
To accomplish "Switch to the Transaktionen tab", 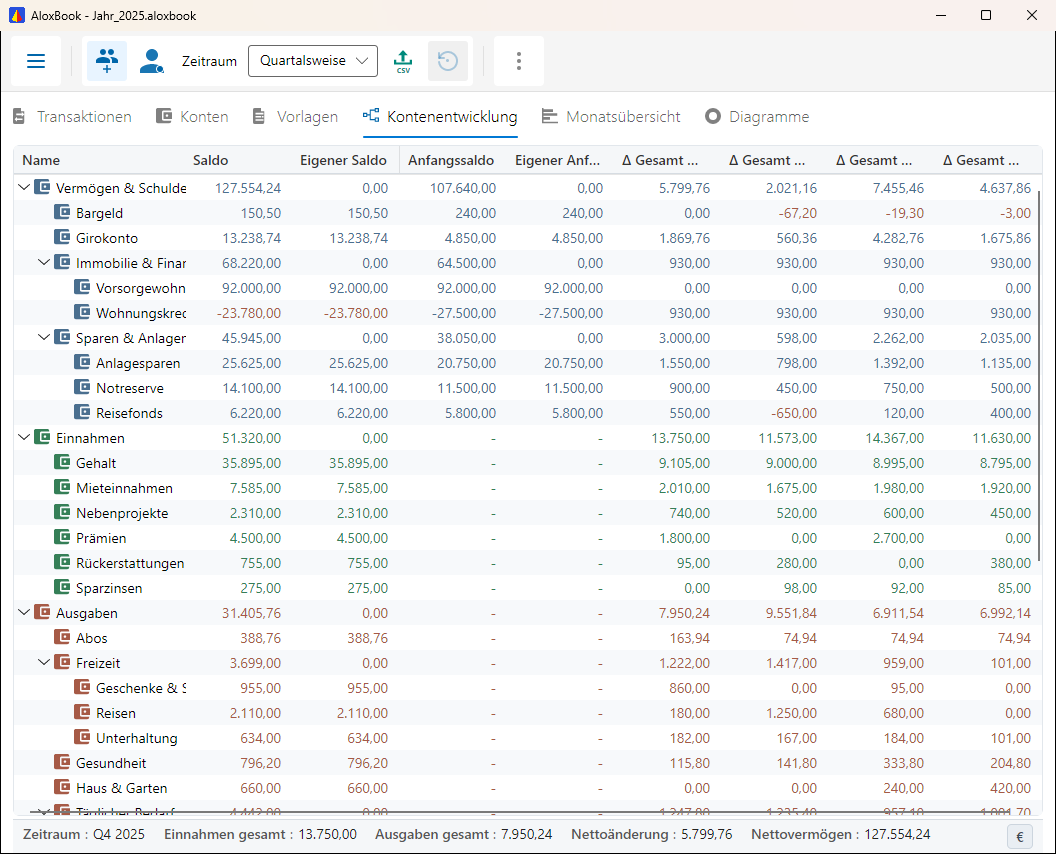I will point(72,117).
